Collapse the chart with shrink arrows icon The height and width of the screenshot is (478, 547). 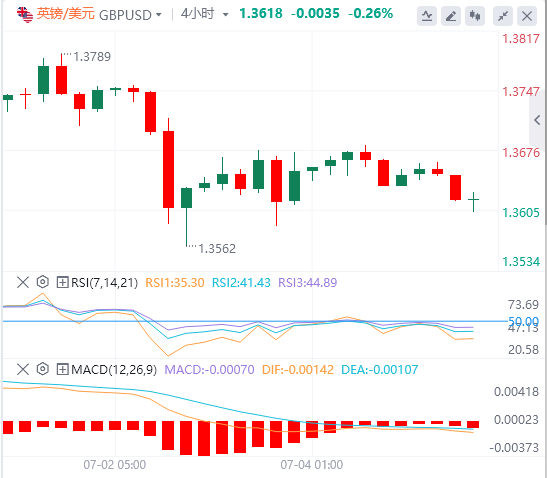(x=503, y=16)
